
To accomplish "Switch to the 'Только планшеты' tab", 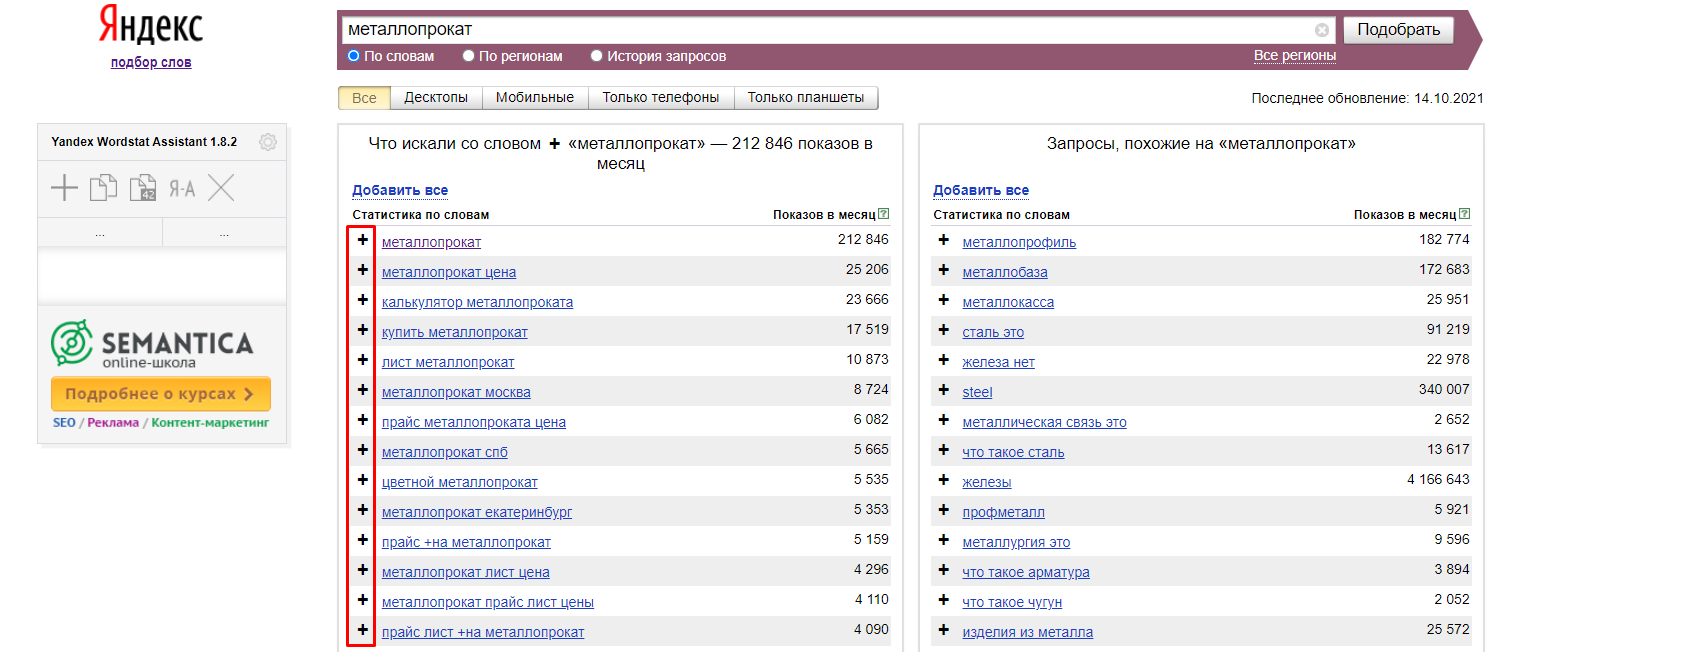I will pyautogui.click(x=805, y=97).
